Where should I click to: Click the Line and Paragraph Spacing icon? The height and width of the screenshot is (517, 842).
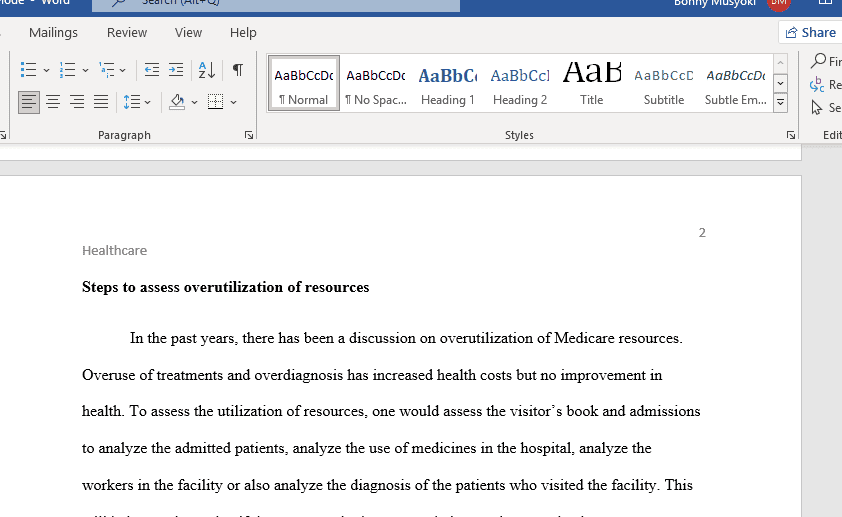[x=132, y=101]
